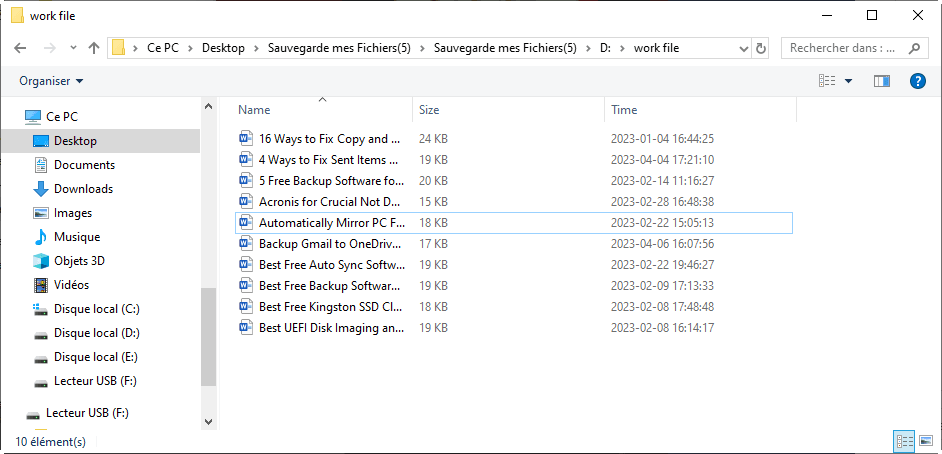The height and width of the screenshot is (454, 942).
Task: Click the Word icon of Acronis file
Action: point(246,202)
